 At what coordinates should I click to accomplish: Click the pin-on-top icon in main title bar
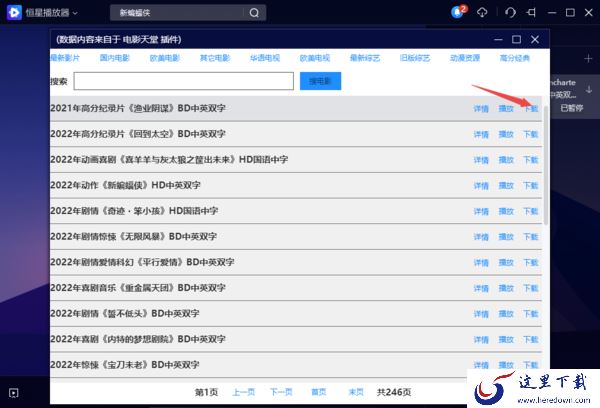531,13
